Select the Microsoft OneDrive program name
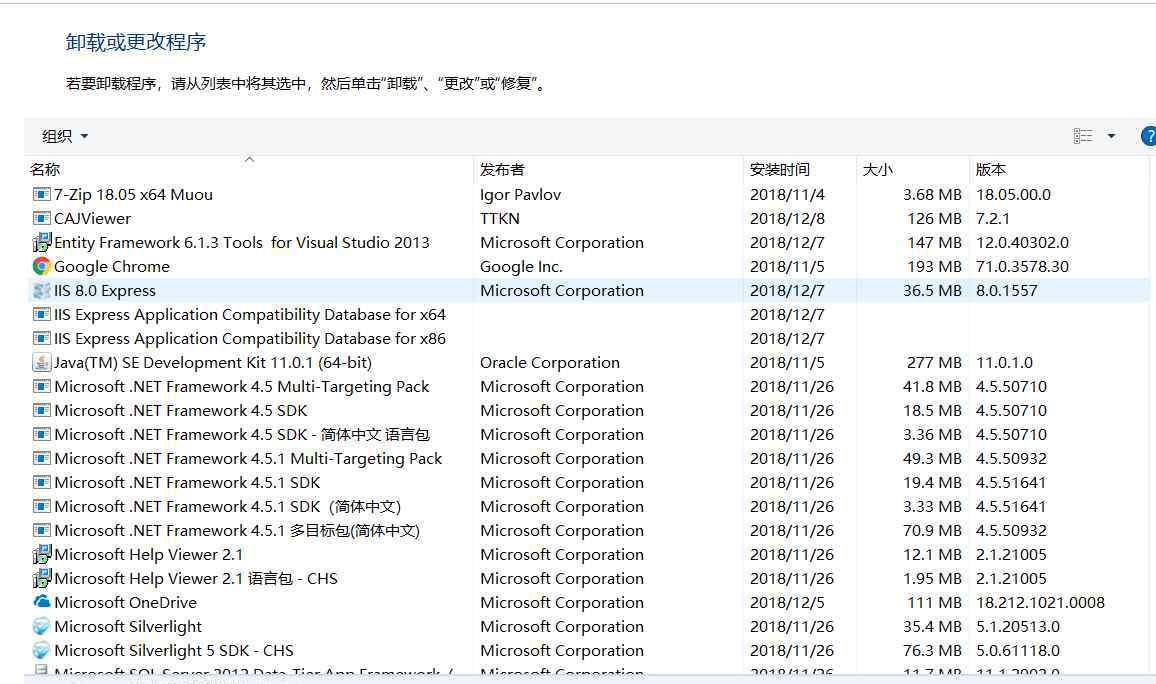The width and height of the screenshot is (1156, 684). pos(125,602)
